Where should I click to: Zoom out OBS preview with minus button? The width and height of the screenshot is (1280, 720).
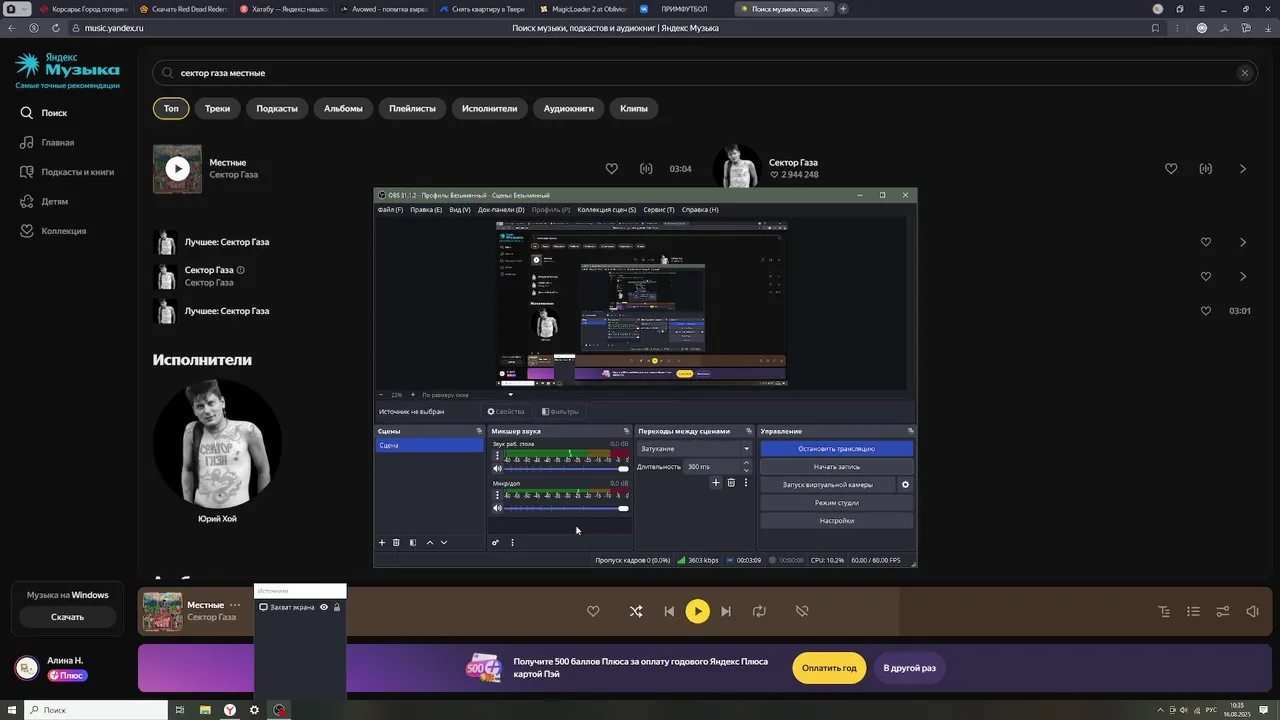380,395
